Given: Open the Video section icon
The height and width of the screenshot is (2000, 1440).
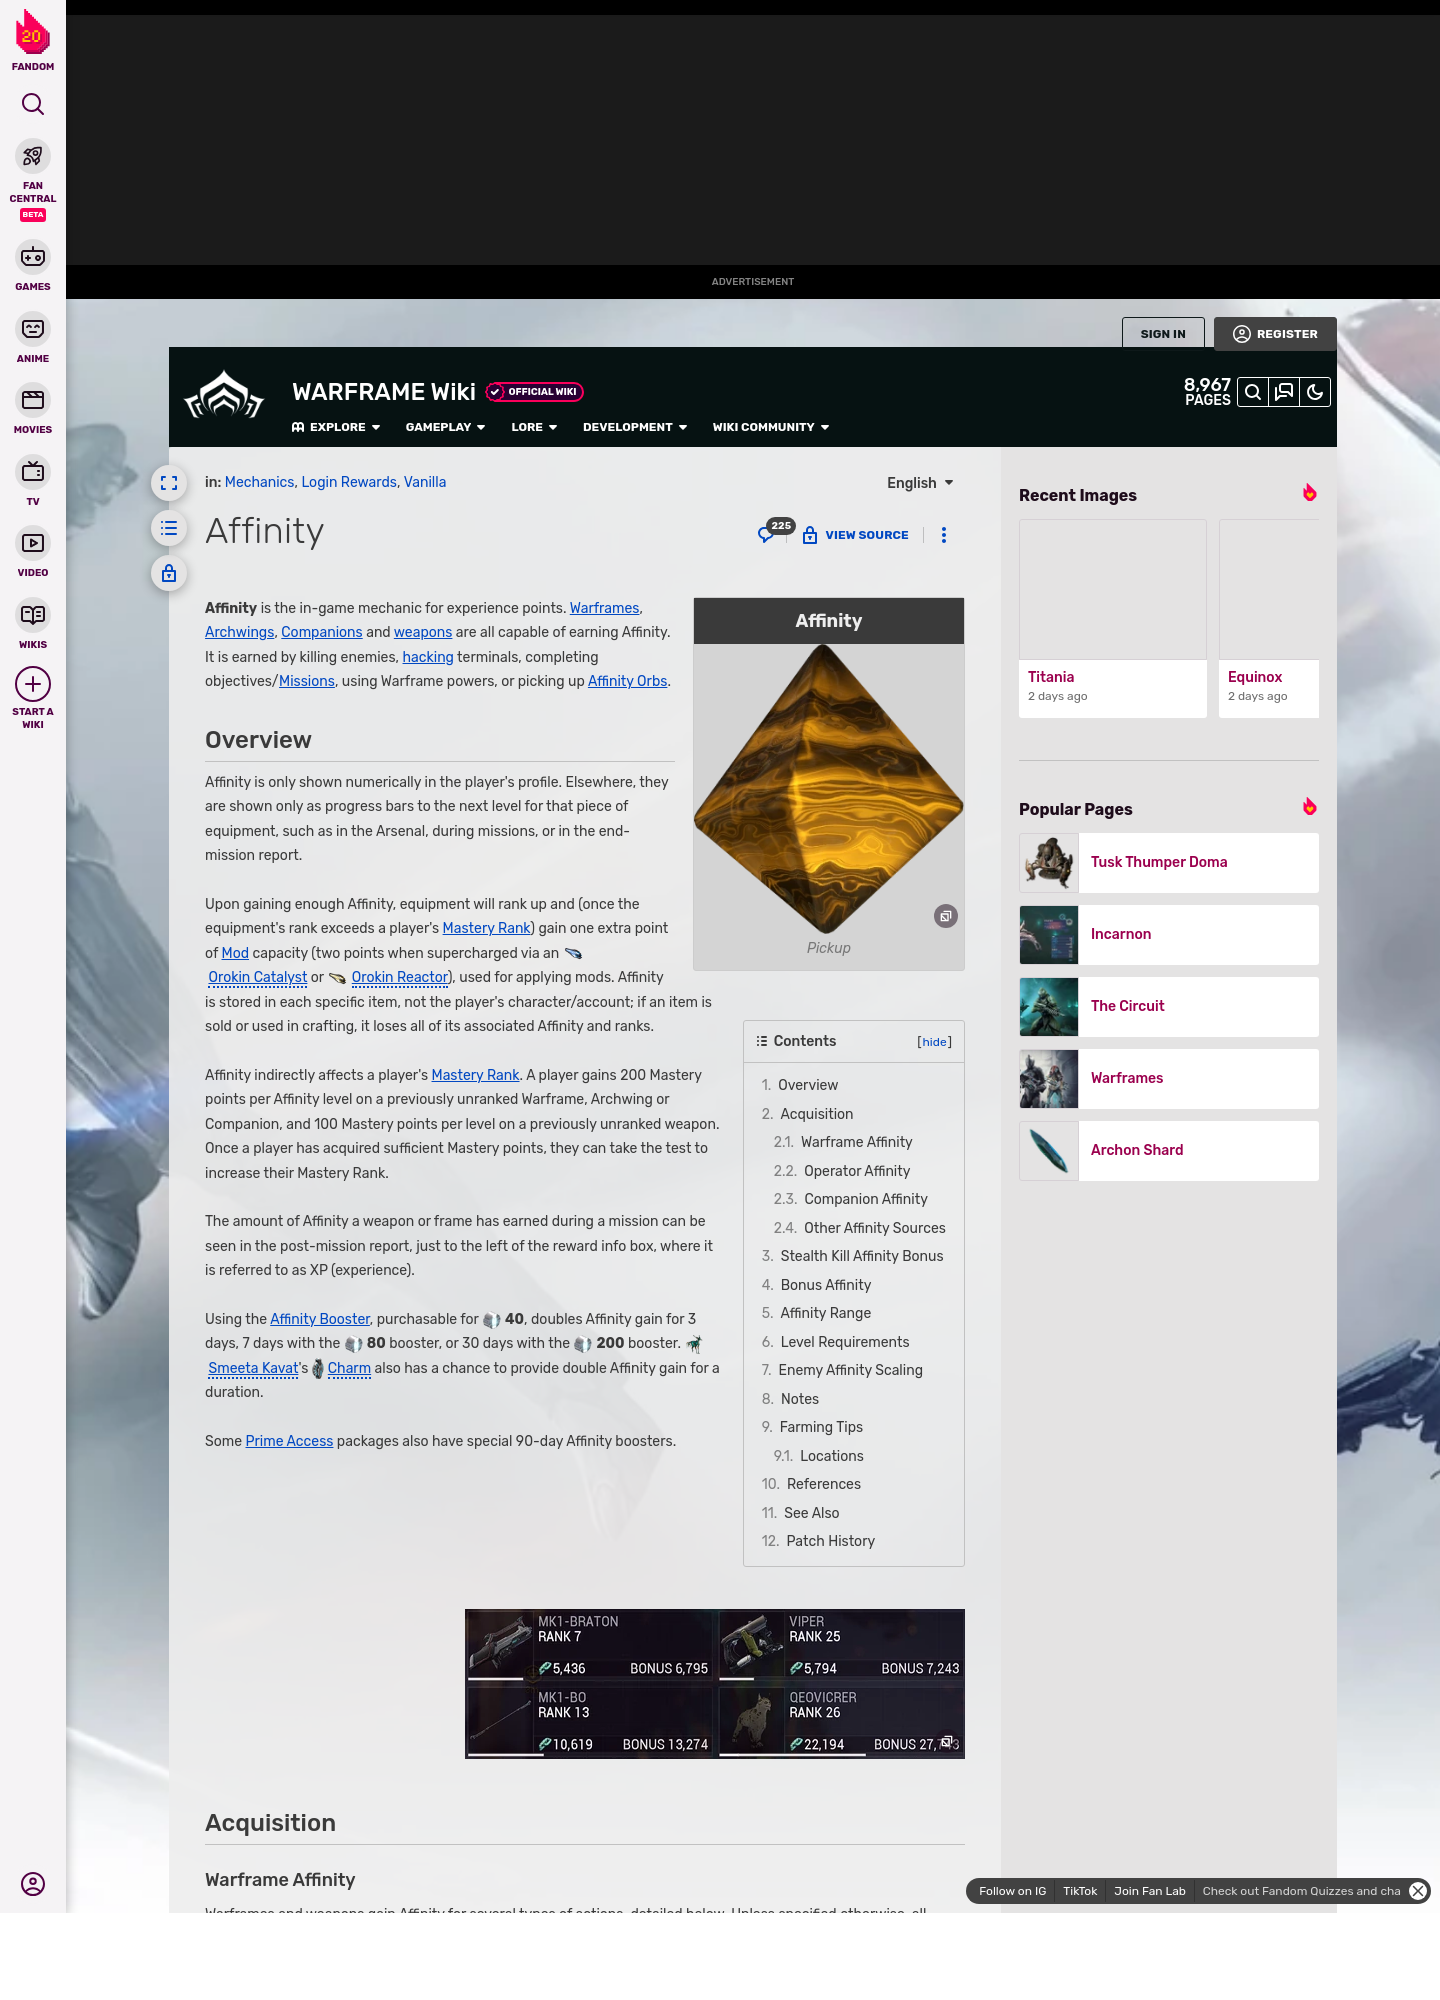Looking at the screenshot, I should point(33,543).
